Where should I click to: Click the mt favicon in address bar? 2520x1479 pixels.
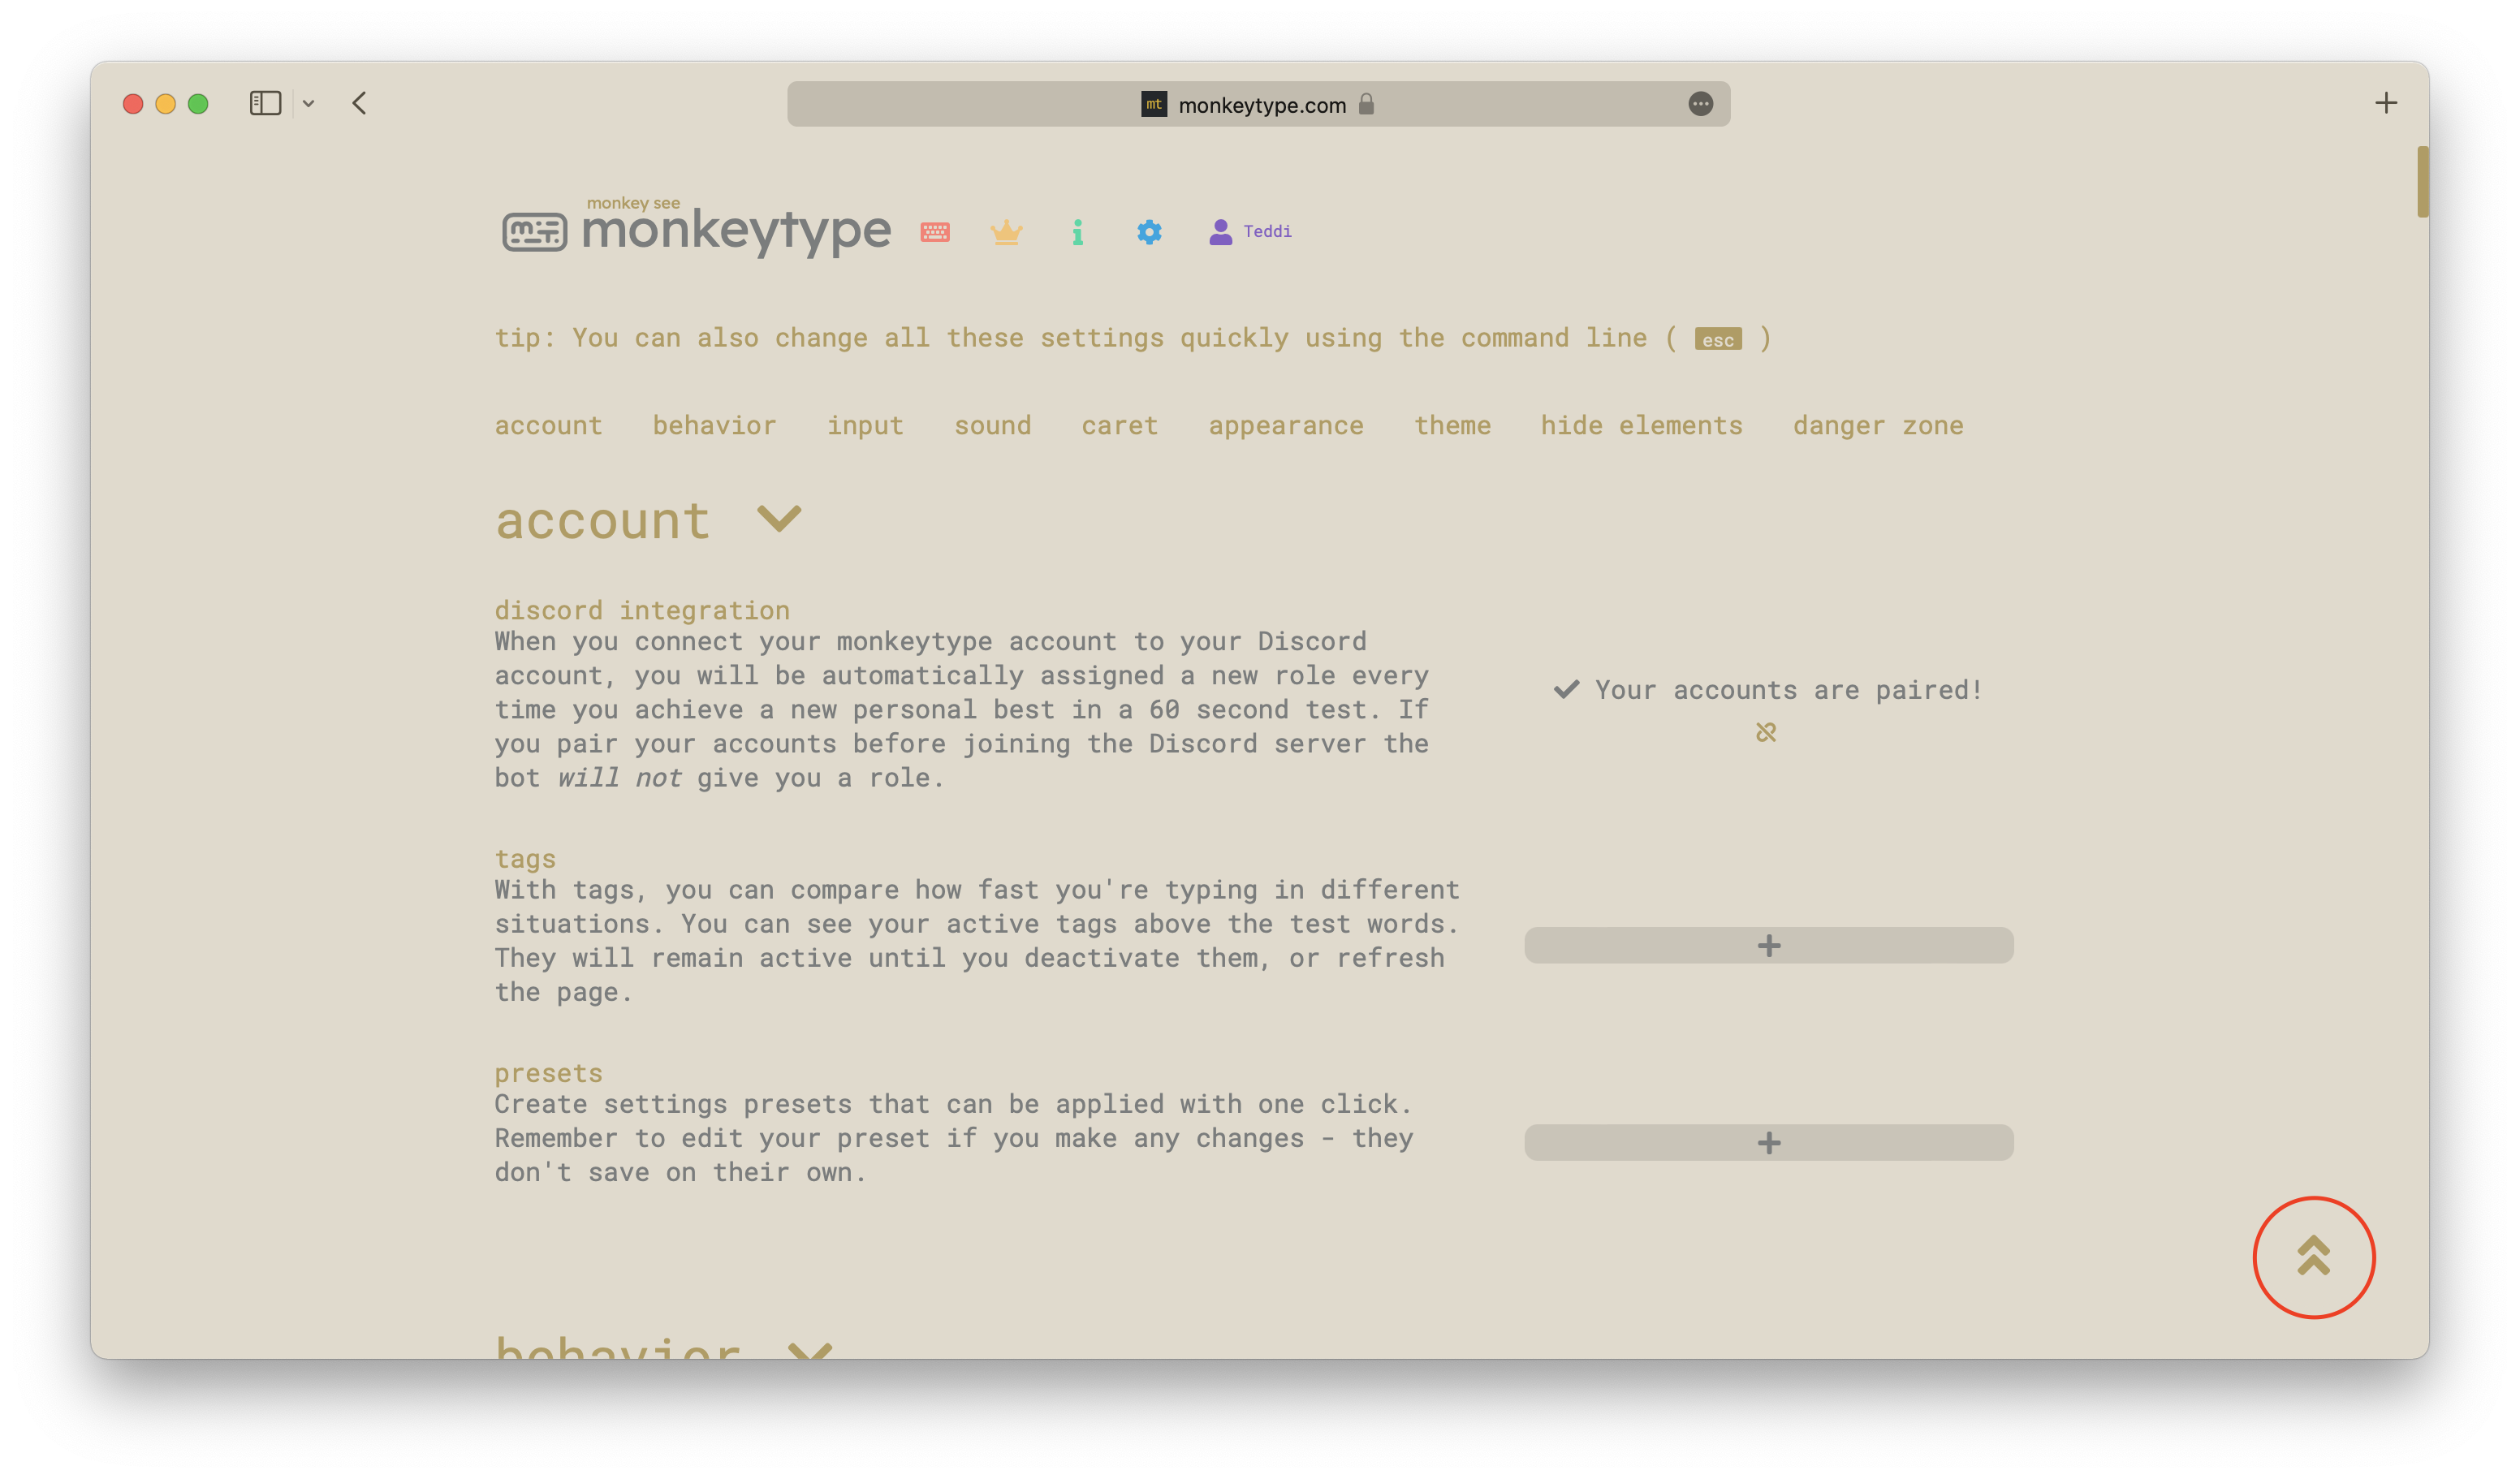[x=1154, y=104]
